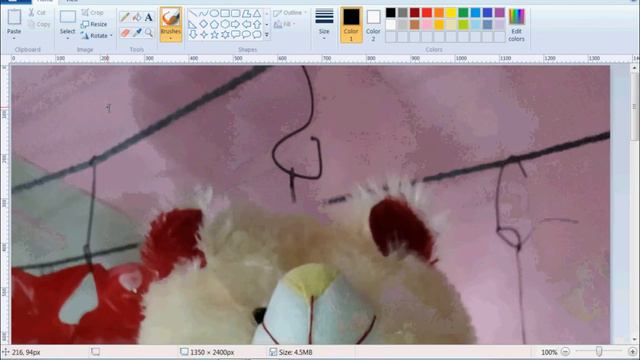This screenshot has height=360, width=640.
Task: Select the Text tool
Action: tap(149, 17)
